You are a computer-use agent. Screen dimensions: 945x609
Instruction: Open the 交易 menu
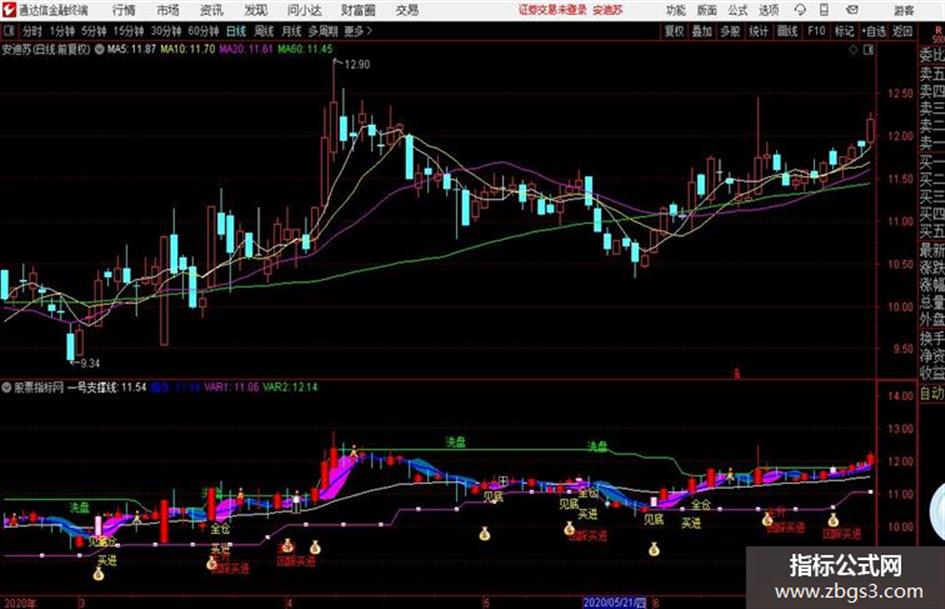(407, 10)
